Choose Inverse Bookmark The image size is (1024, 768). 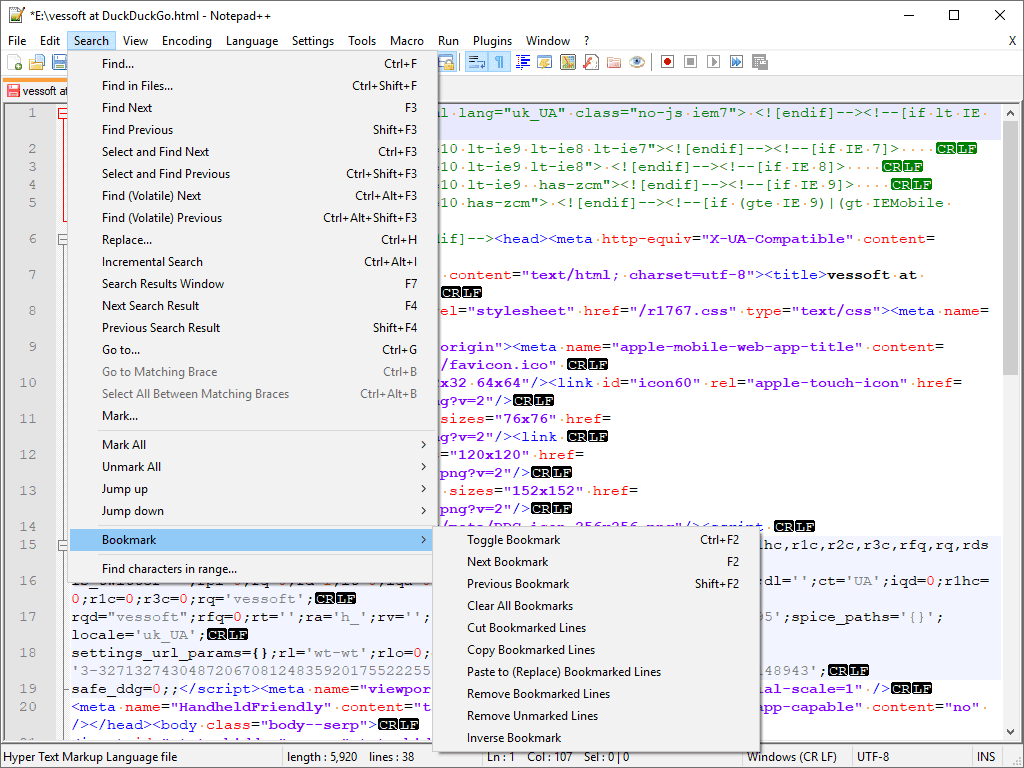tap(596, 738)
